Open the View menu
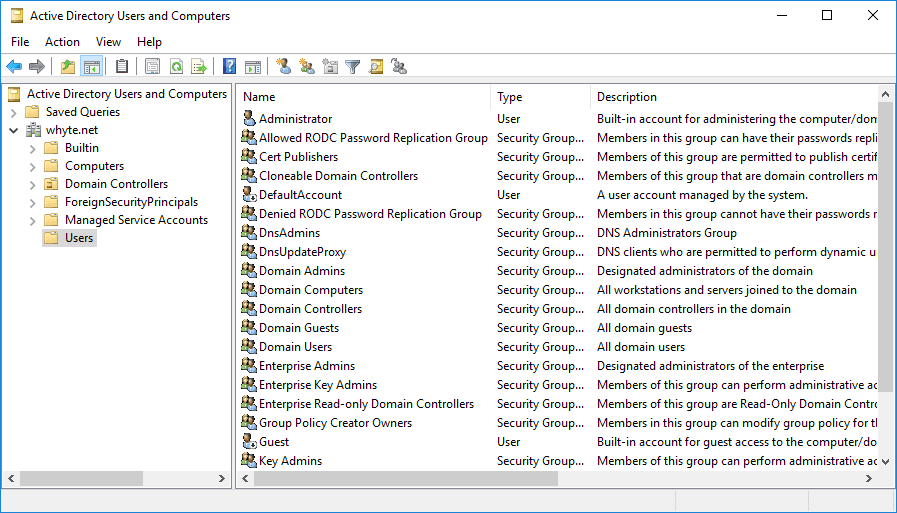Screen dimensions: 897x513 [108, 42]
